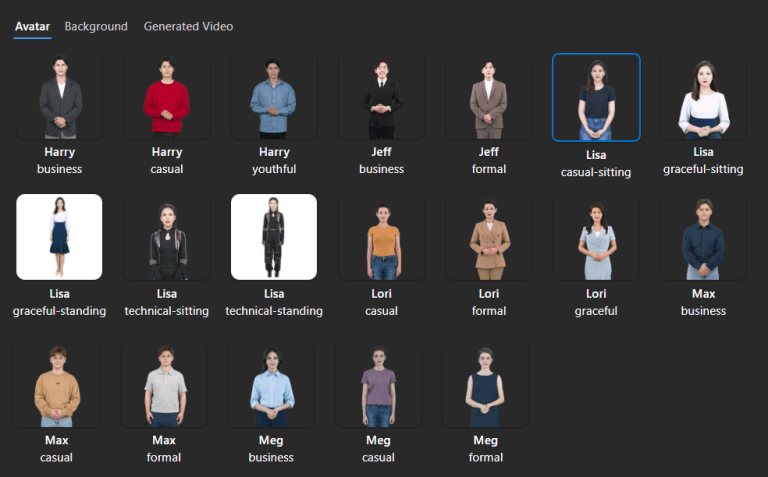Screen dimensions: 768x477
Task: Click the "Lisa casual-sitting" label text
Action: (x=596, y=164)
